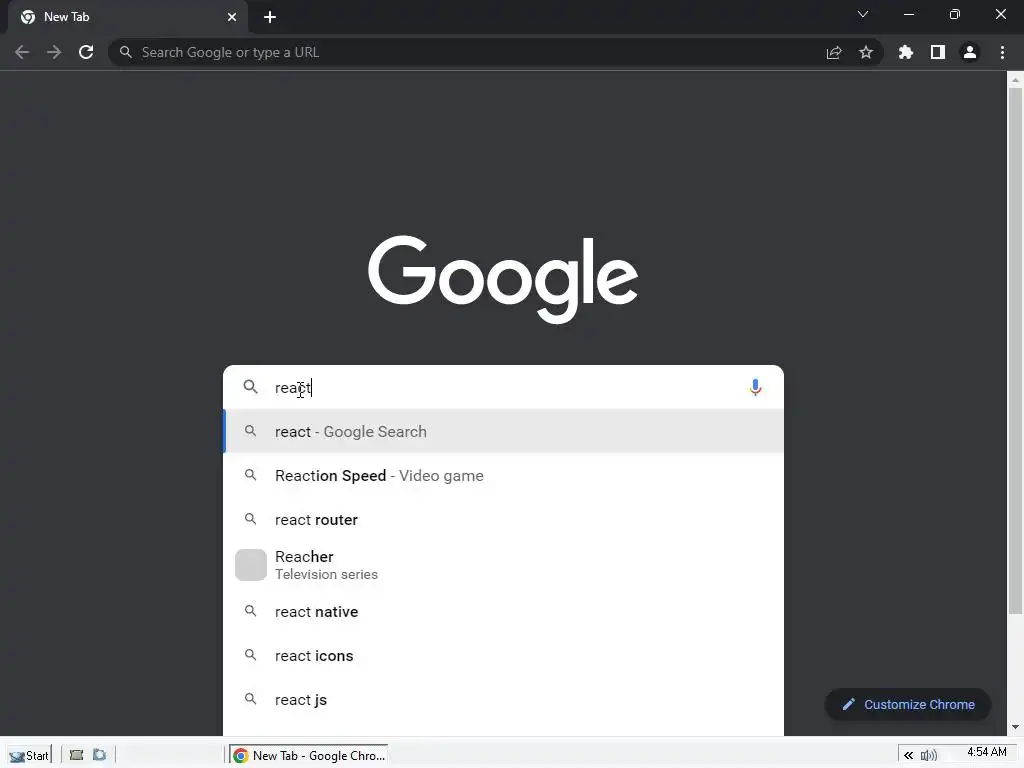Click scrollbar down arrow
The width and height of the screenshot is (1024, 768).
point(1015,727)
